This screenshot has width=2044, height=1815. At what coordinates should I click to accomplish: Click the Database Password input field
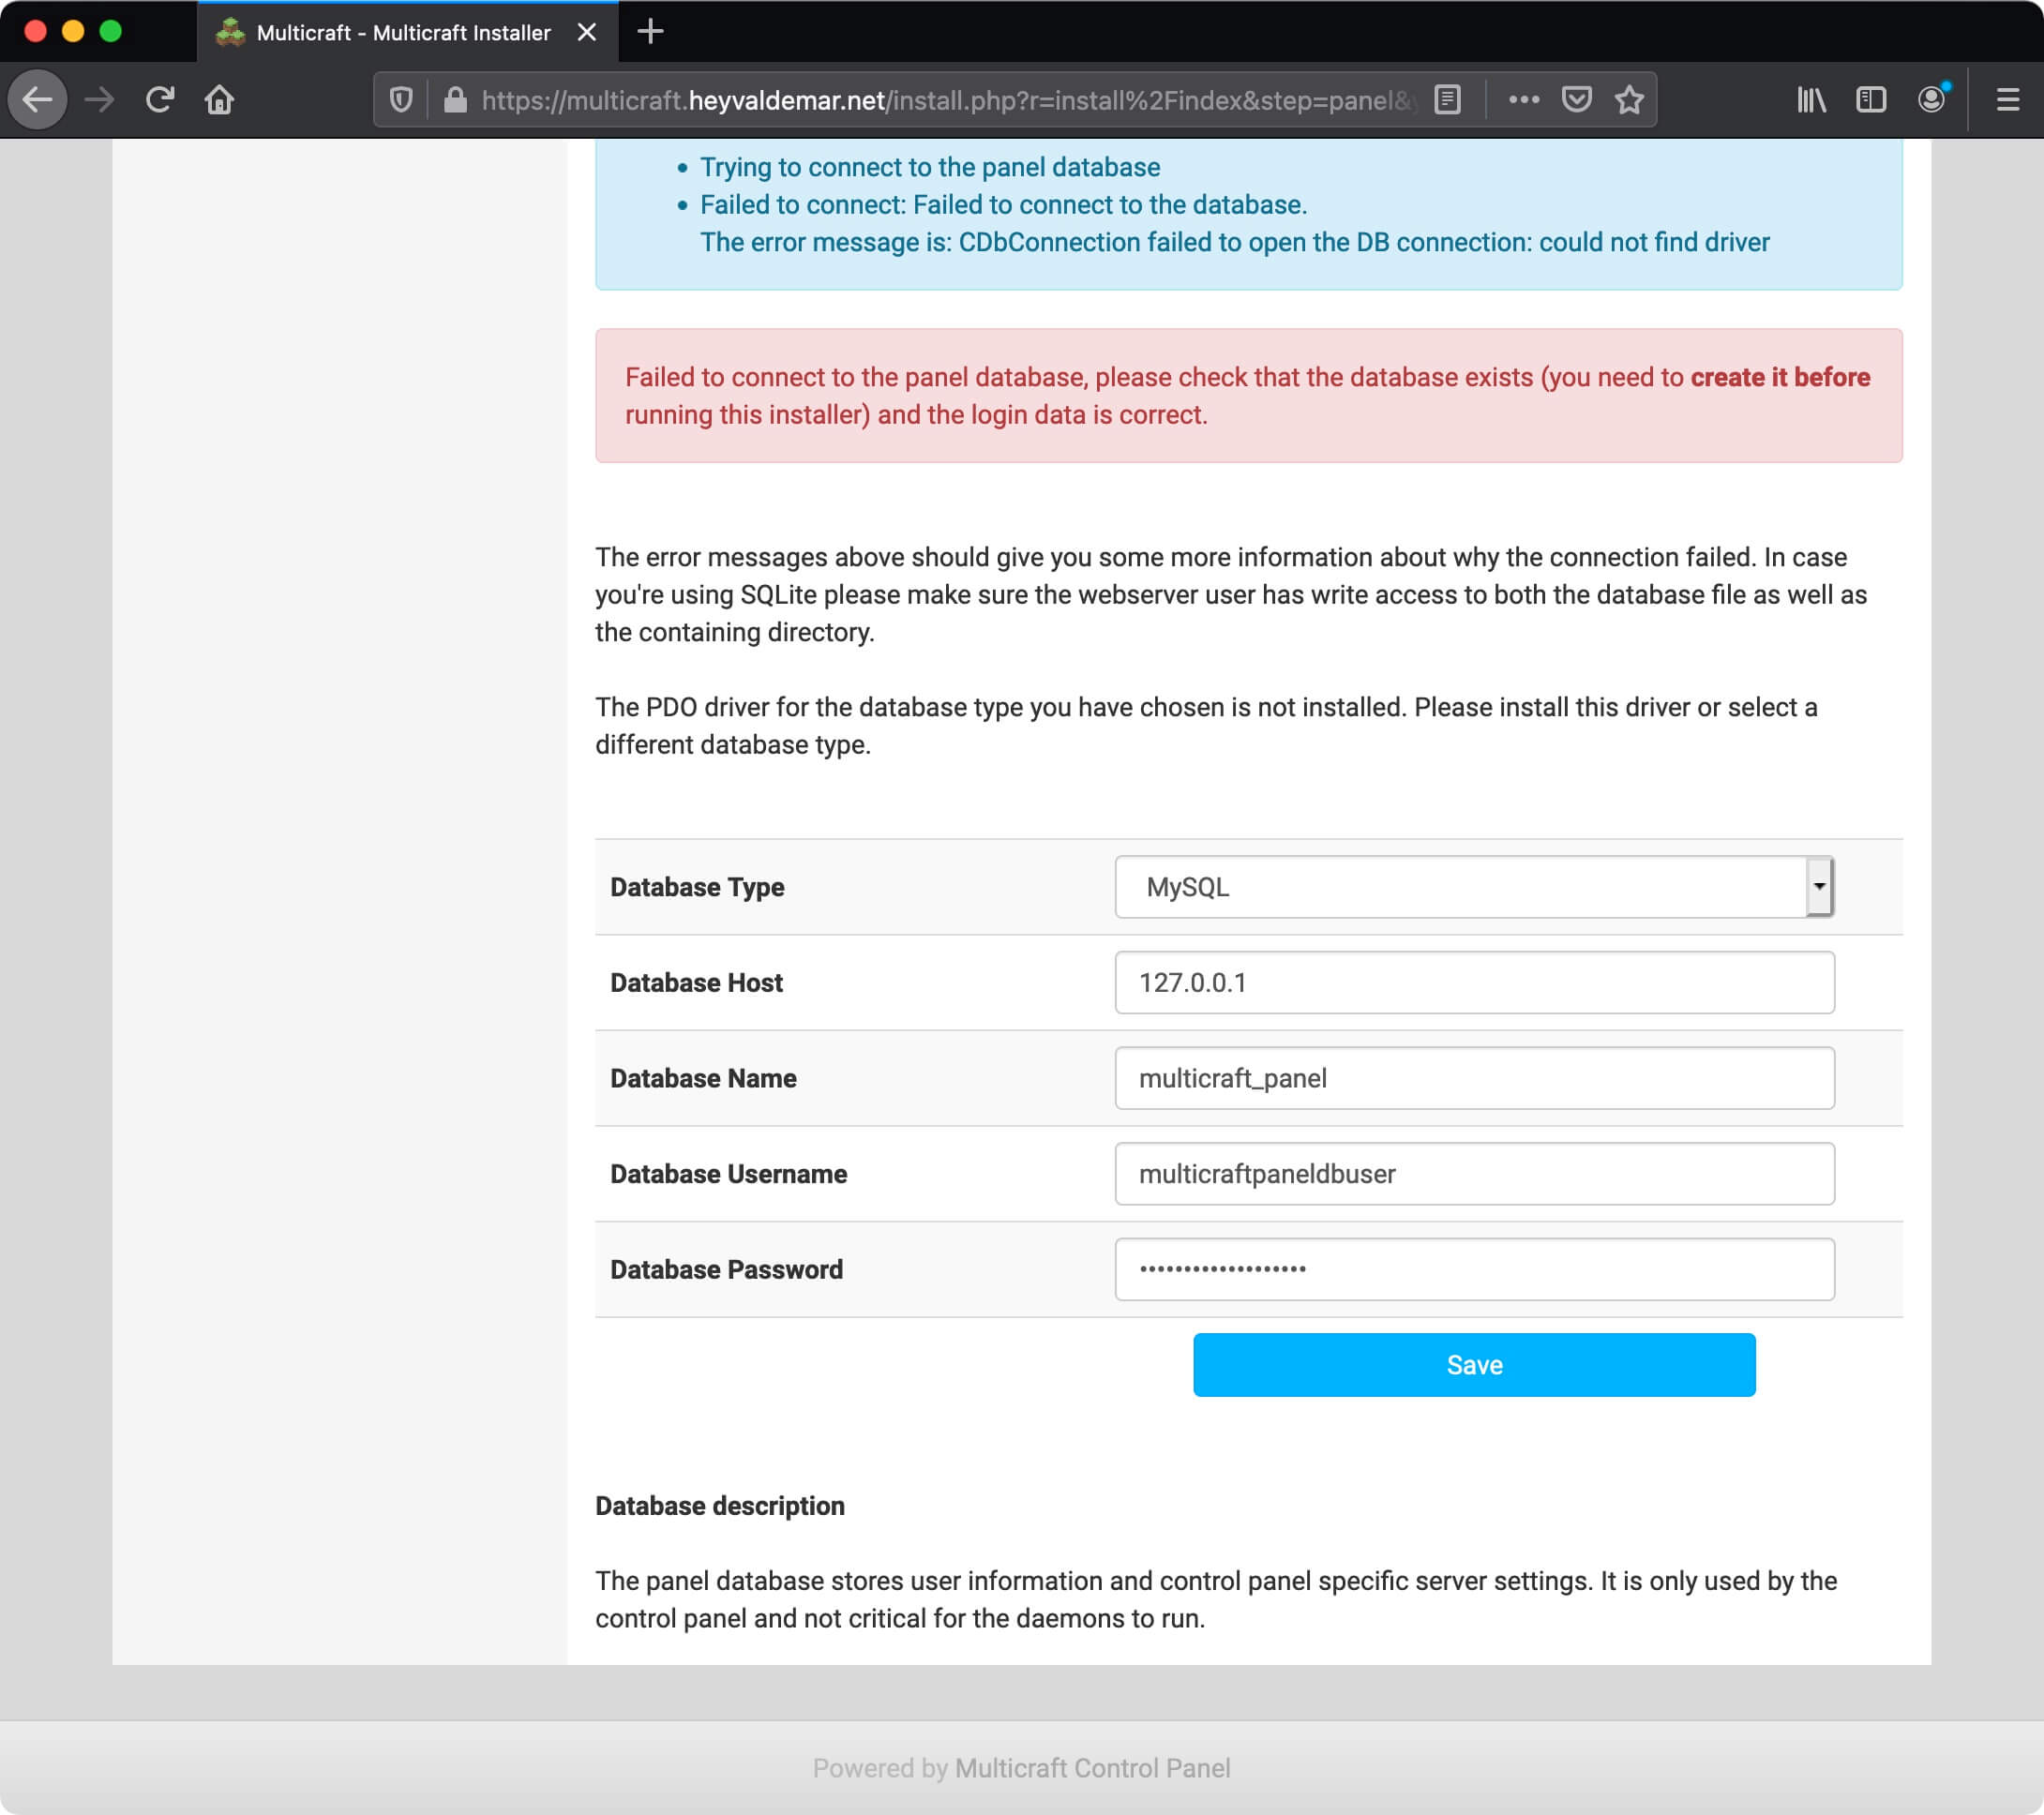coord(1474,1270)
